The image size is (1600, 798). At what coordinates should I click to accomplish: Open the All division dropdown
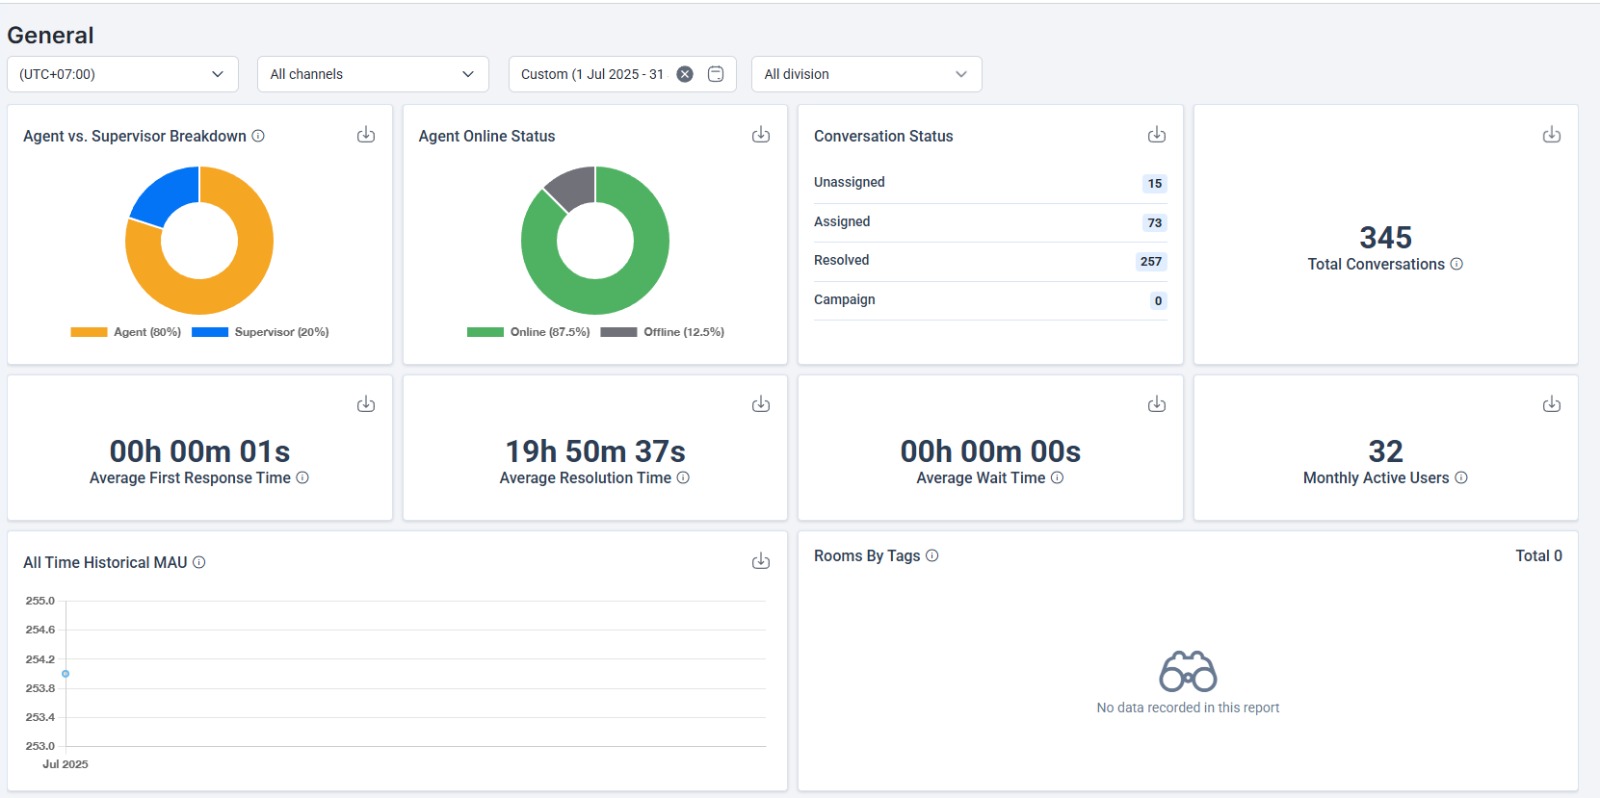coord(866,74)
